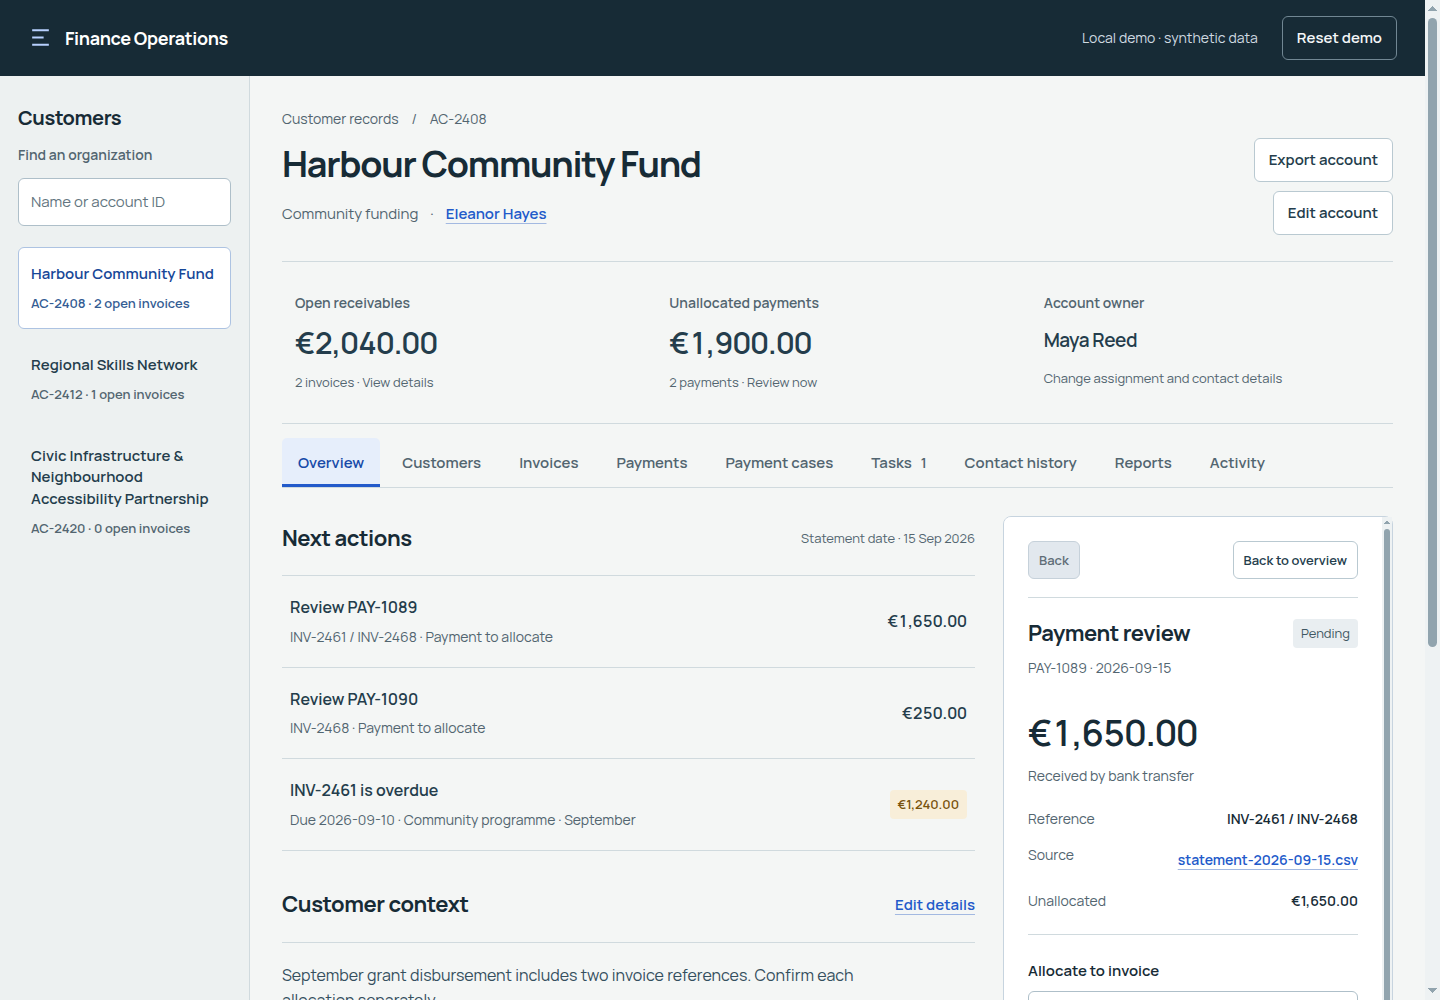The width and height of the screenshot is (1440, 1000).
Task: Open the Tasks tab
Action: click(899, 463)
